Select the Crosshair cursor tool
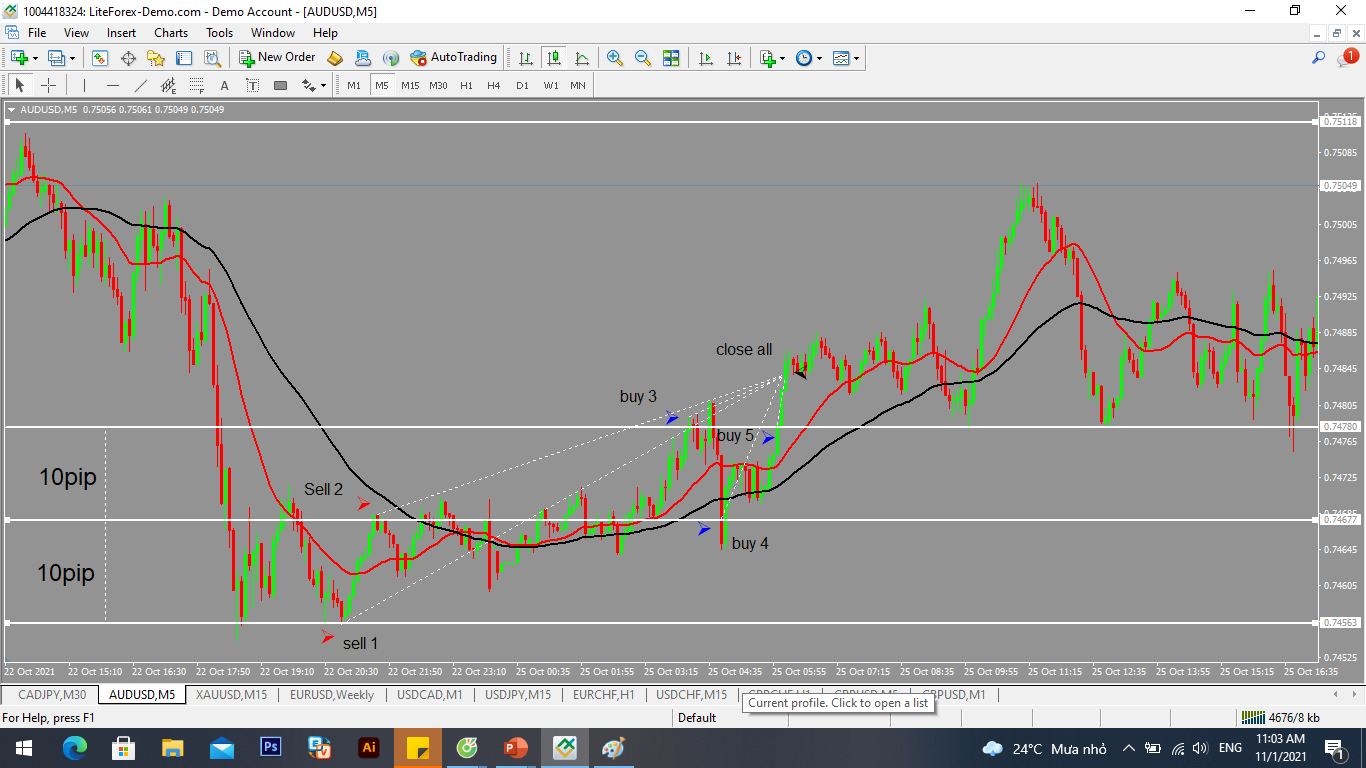The image size is (1366, 768). [x=48, y=85]
